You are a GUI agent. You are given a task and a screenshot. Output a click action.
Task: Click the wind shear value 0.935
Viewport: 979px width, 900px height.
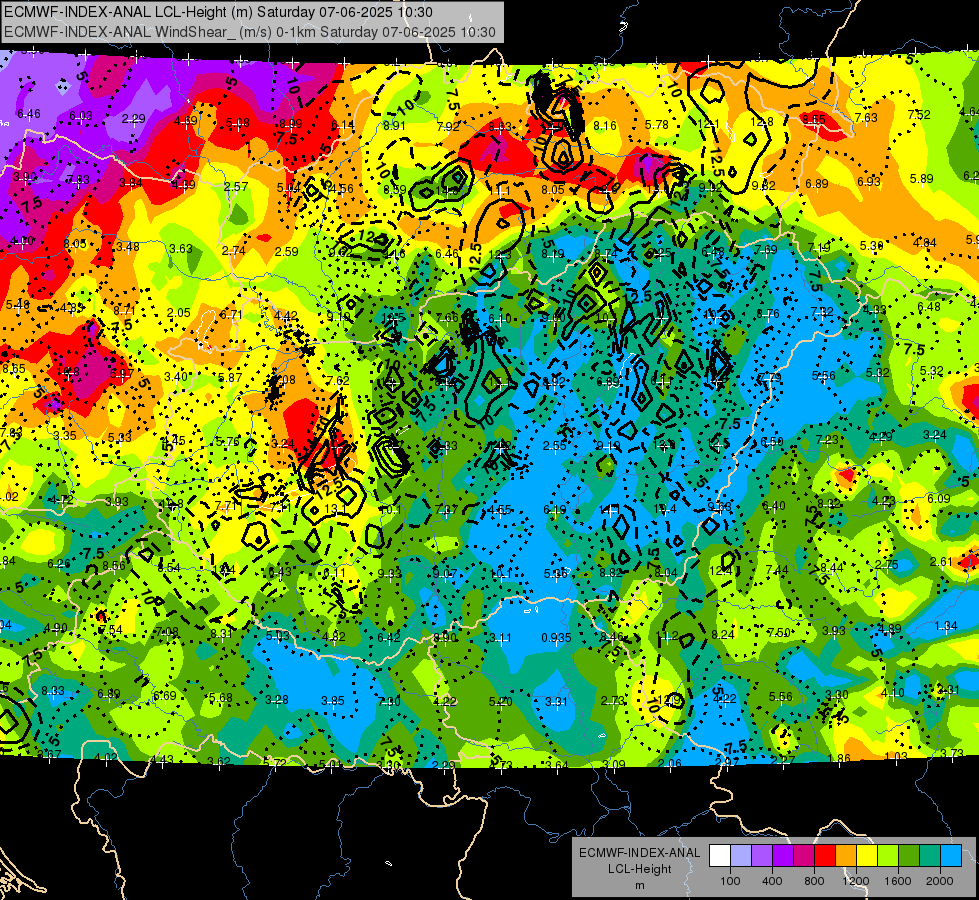[556, 637]
